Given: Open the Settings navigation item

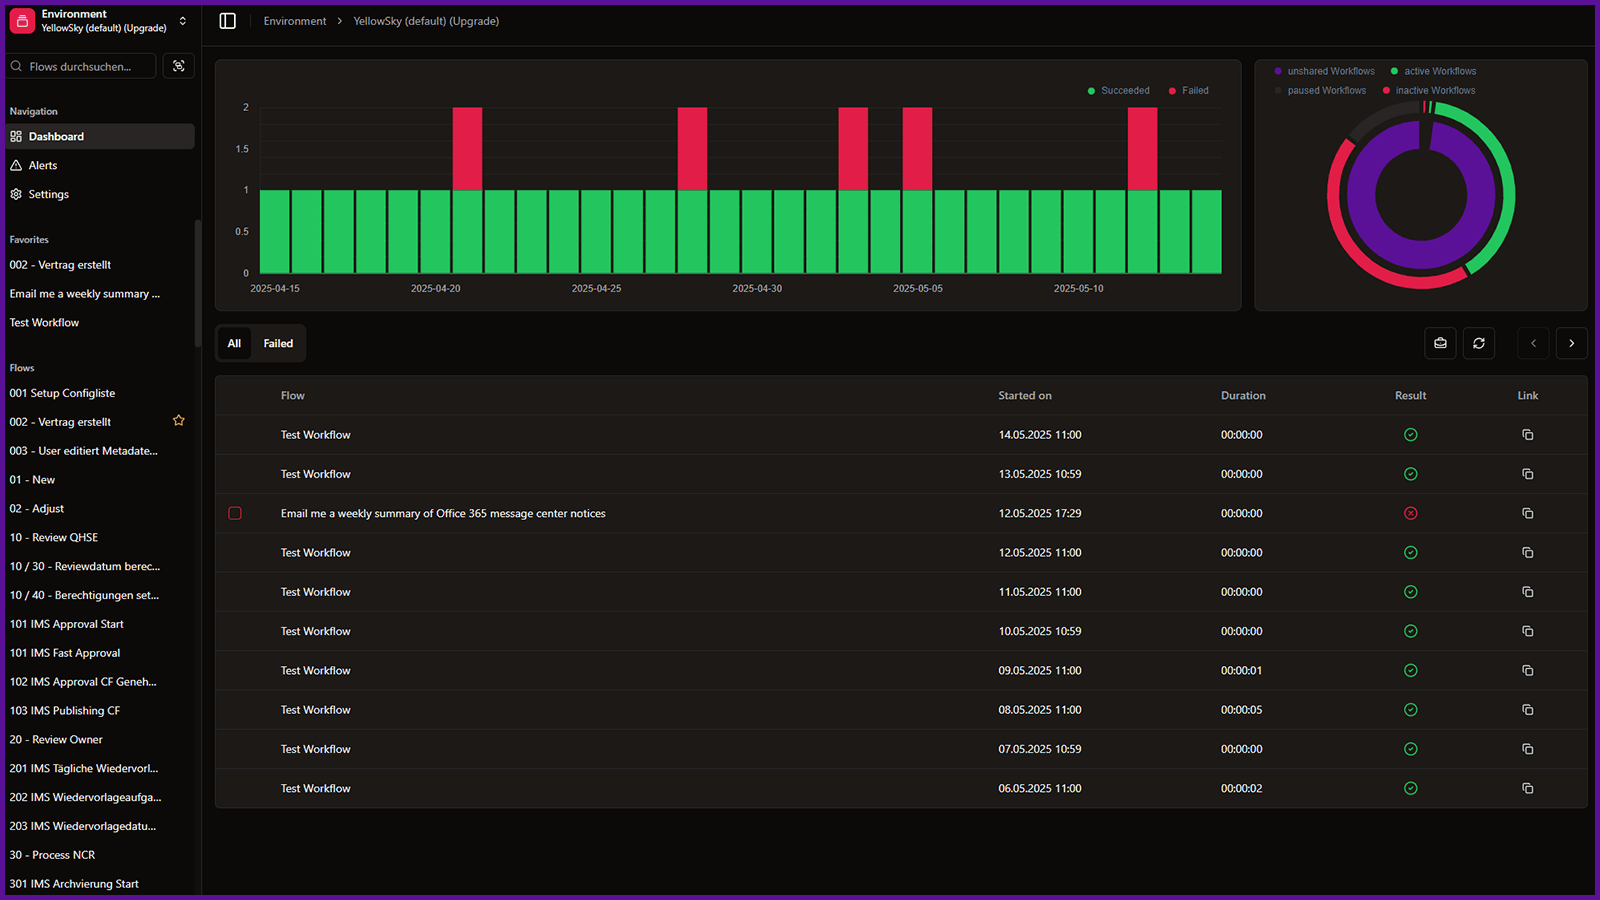Looking at the screenshot, I should coord(99,194).
